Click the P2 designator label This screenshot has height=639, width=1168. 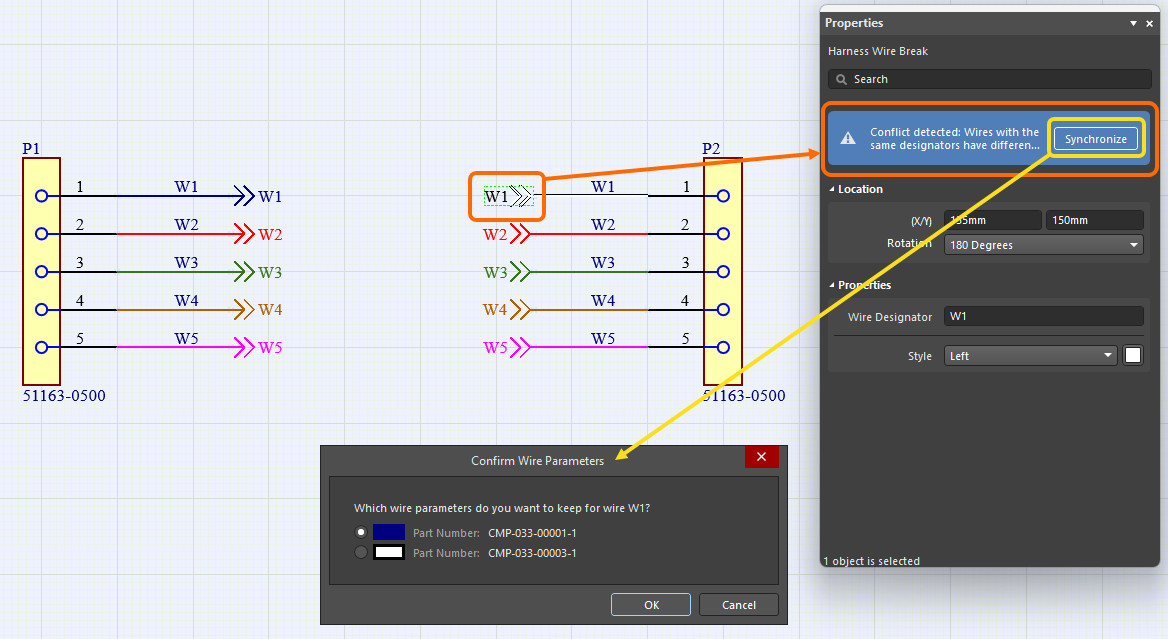[x=711, y=148]
